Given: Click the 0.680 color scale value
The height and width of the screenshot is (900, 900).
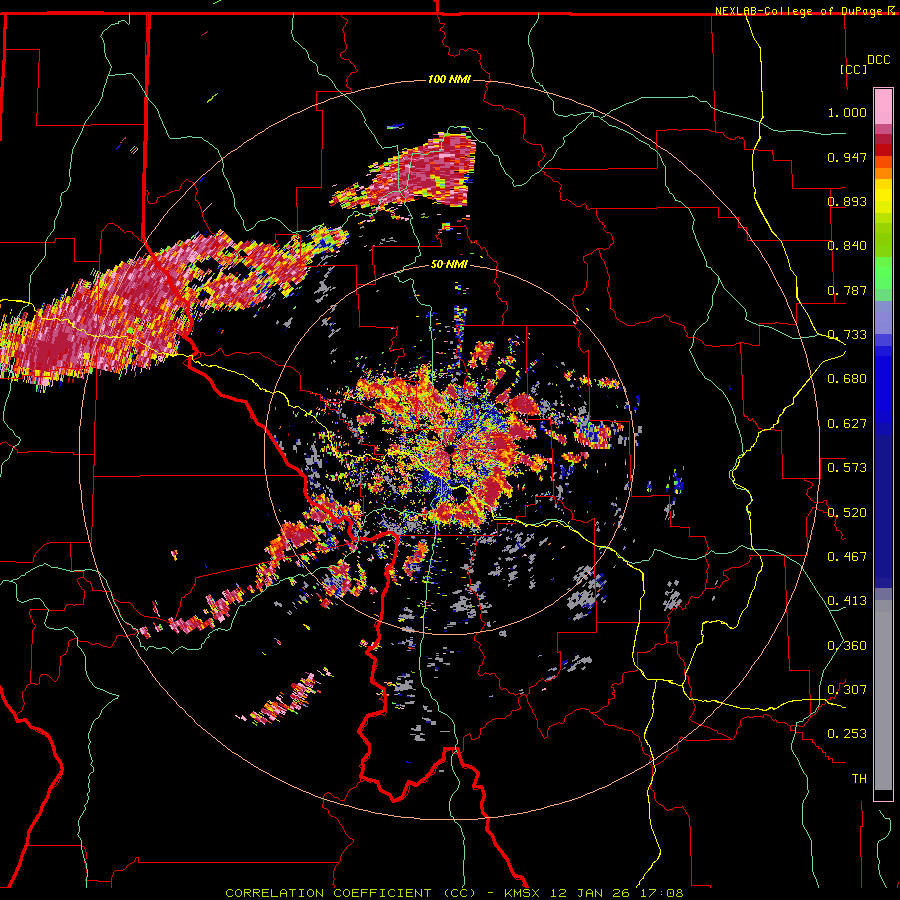Looking at the screenshot, I should pos(847,379).
